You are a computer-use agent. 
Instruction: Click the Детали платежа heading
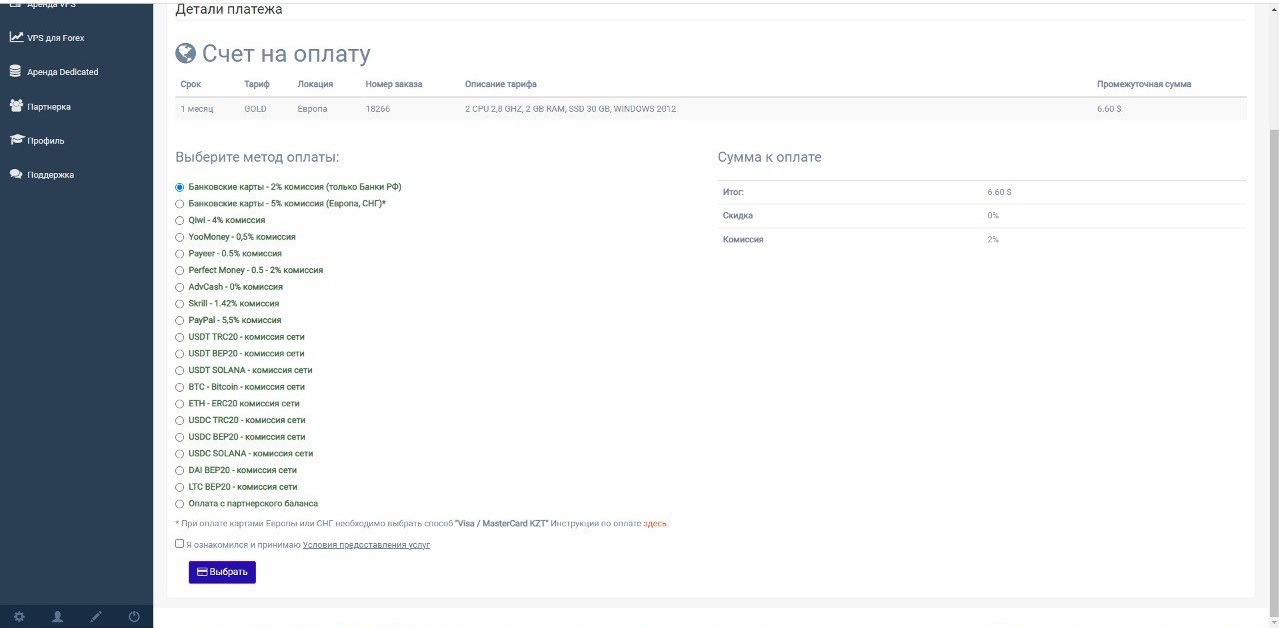(229, 10)
